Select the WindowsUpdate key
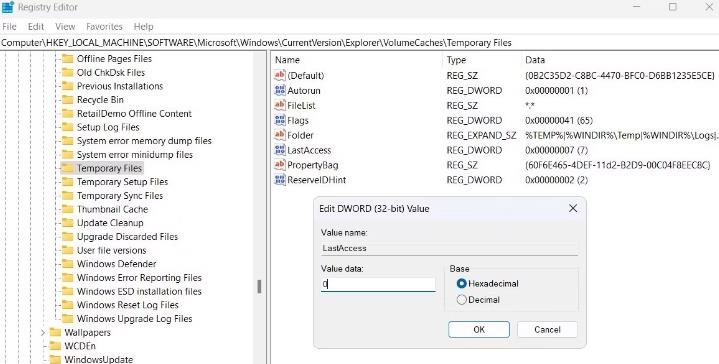 tap(99, 359)
